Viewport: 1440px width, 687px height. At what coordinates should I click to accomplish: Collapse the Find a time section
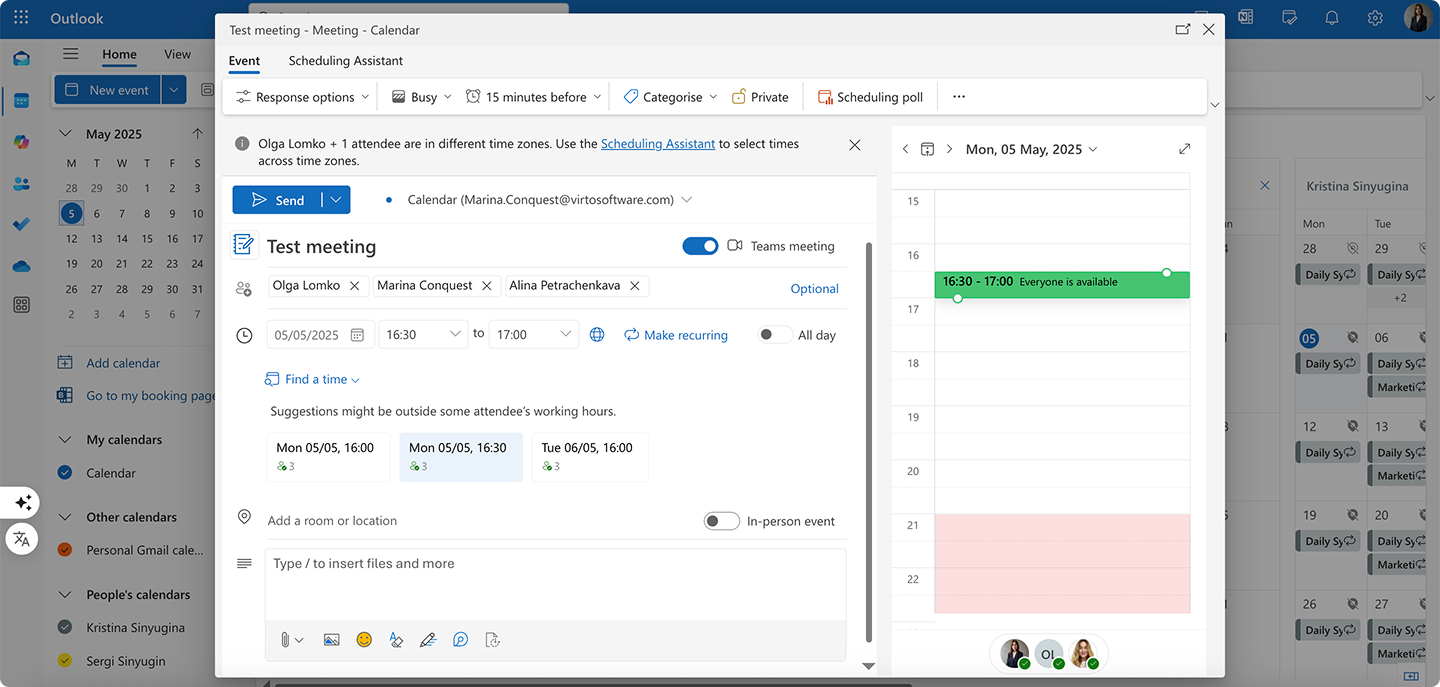pos(312,380)
